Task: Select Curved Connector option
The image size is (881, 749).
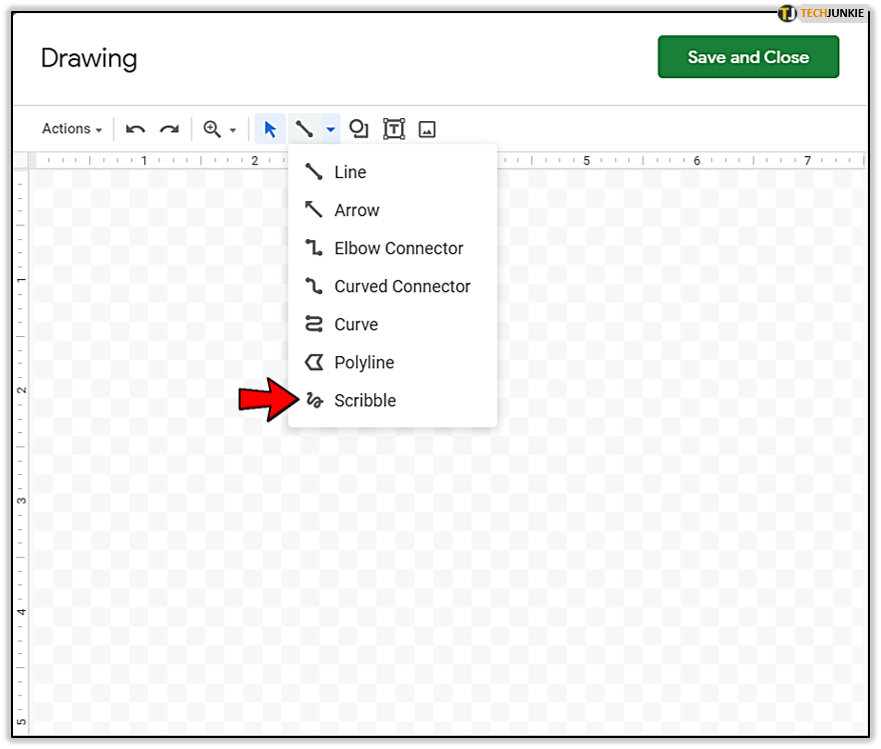Action: [402, 286]
